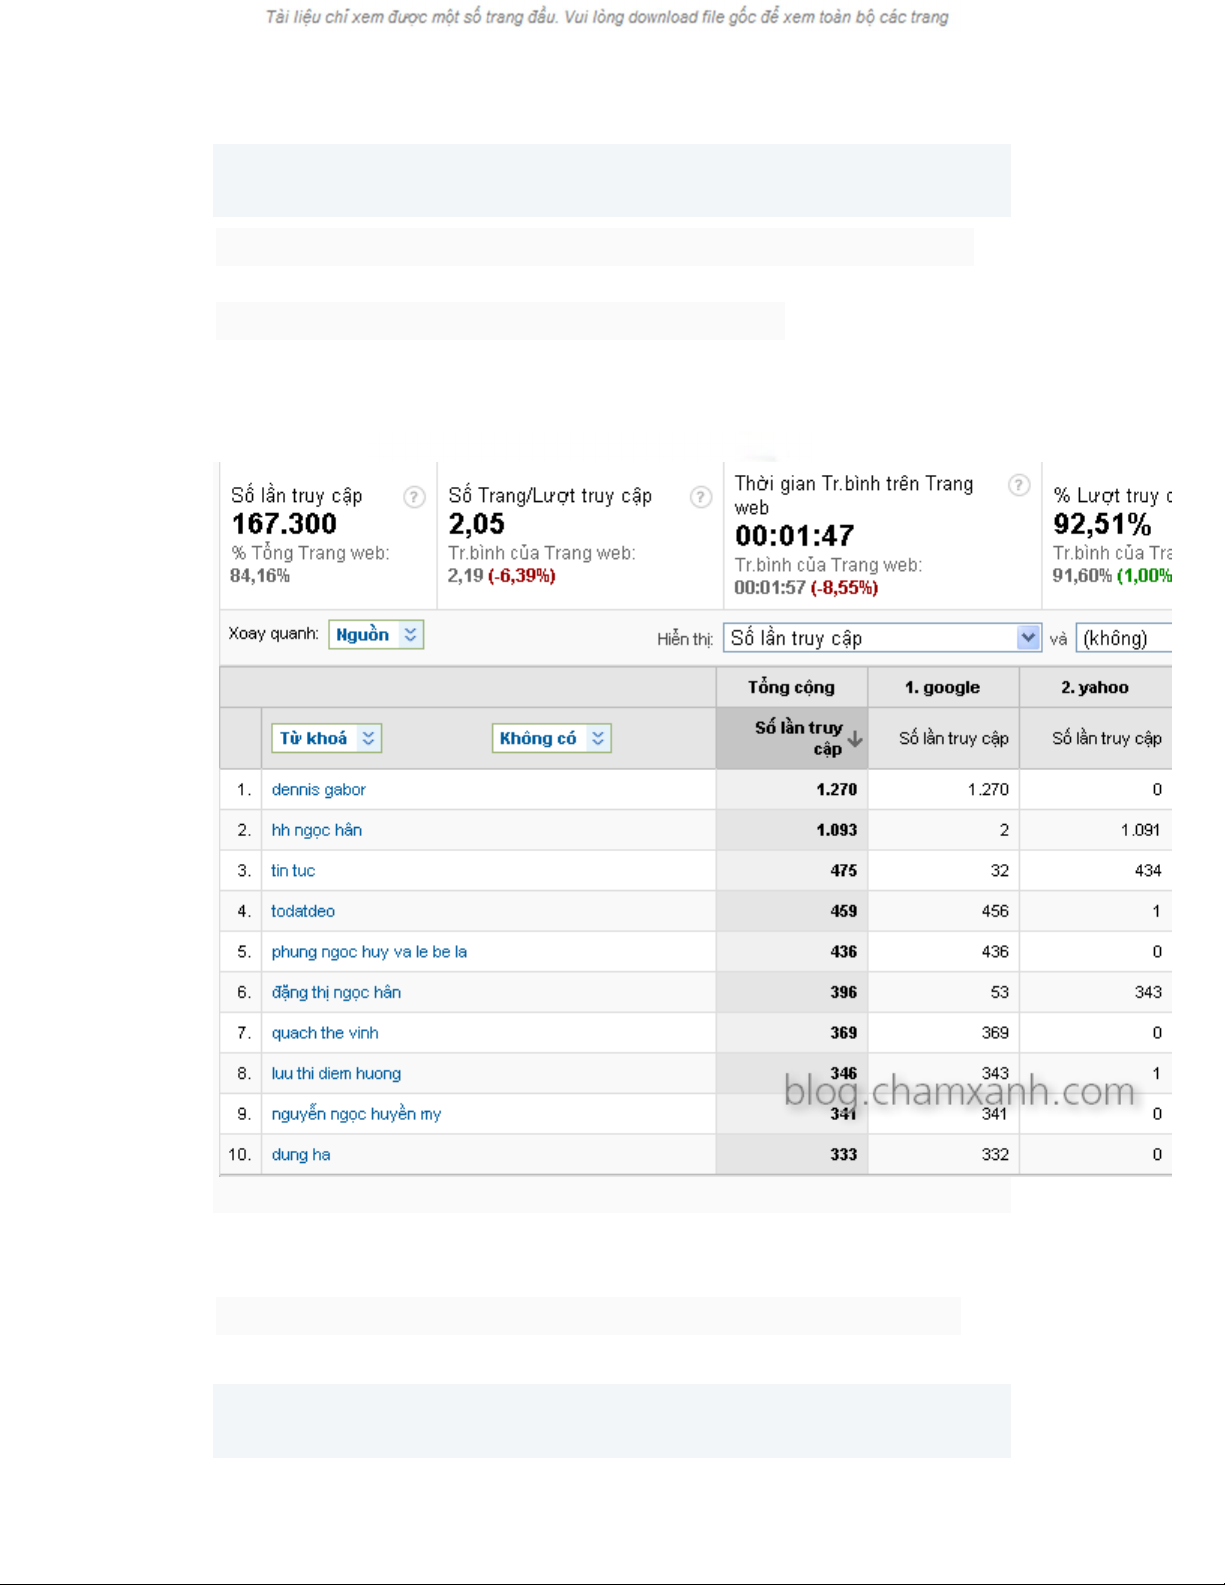This screenshot has height=1585, width=1225.
Task: Click the 1. google column header
Action: tap(942, 688)
